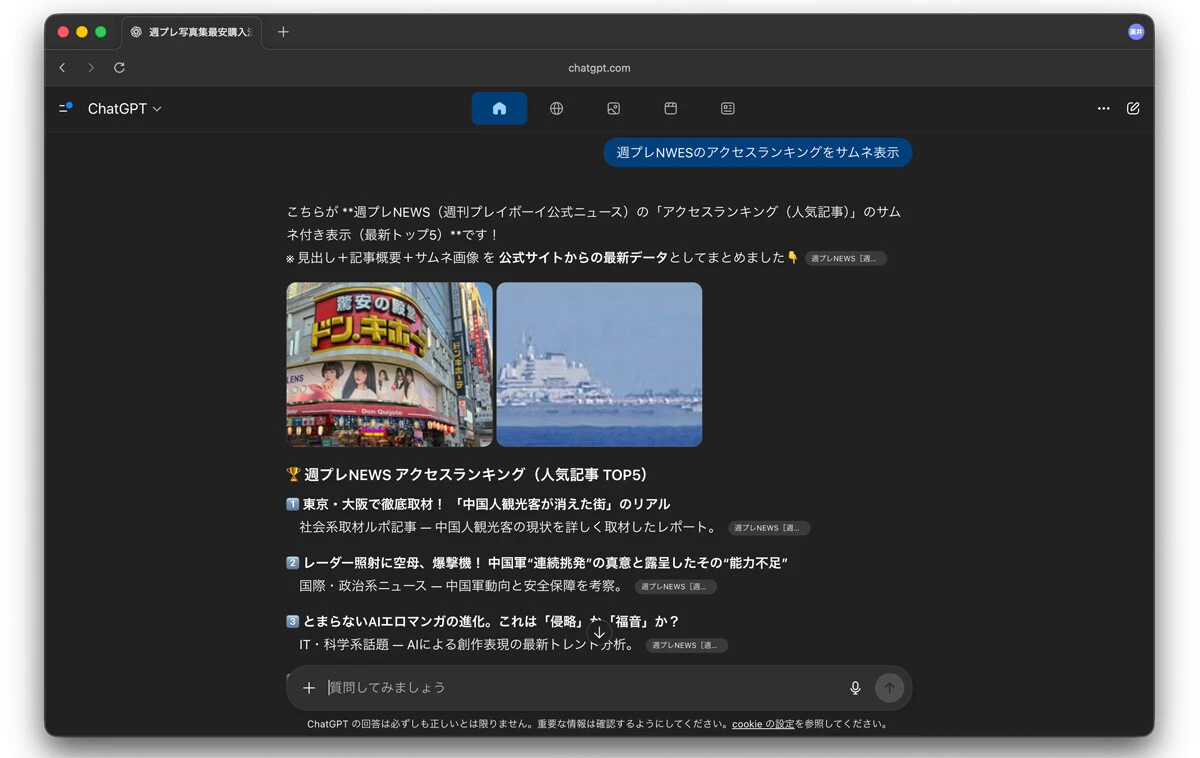
Task: Open the news icon in the top toolbar
Action: (727, 108)
